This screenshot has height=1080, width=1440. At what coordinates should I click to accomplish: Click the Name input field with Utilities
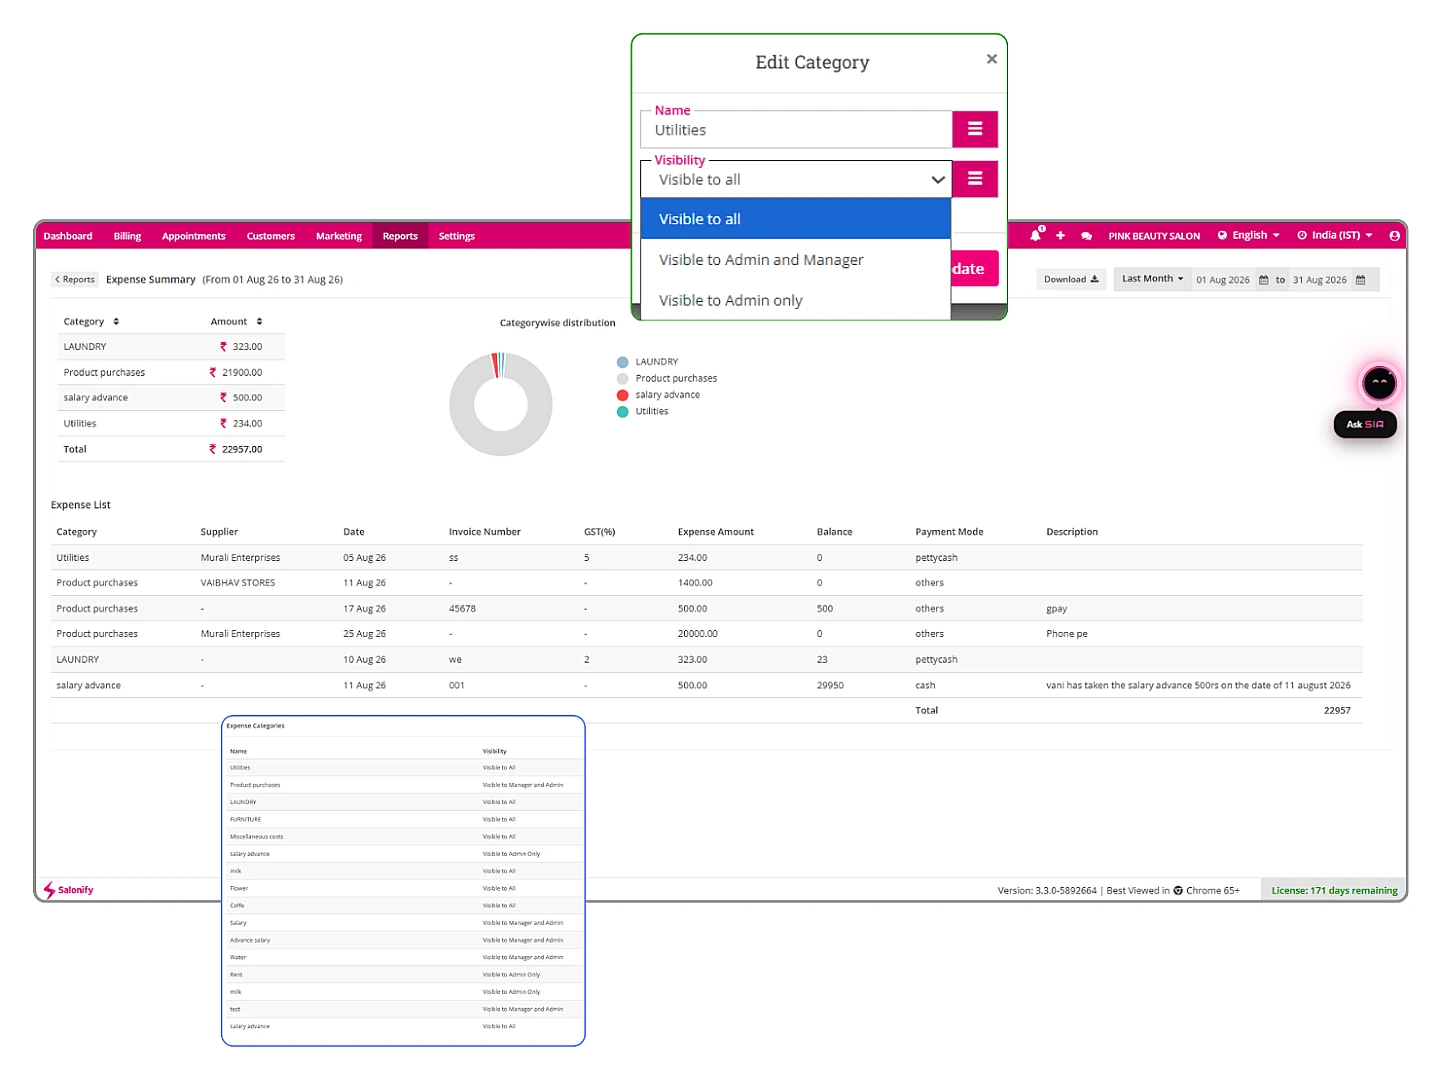[x=796, y=130]
